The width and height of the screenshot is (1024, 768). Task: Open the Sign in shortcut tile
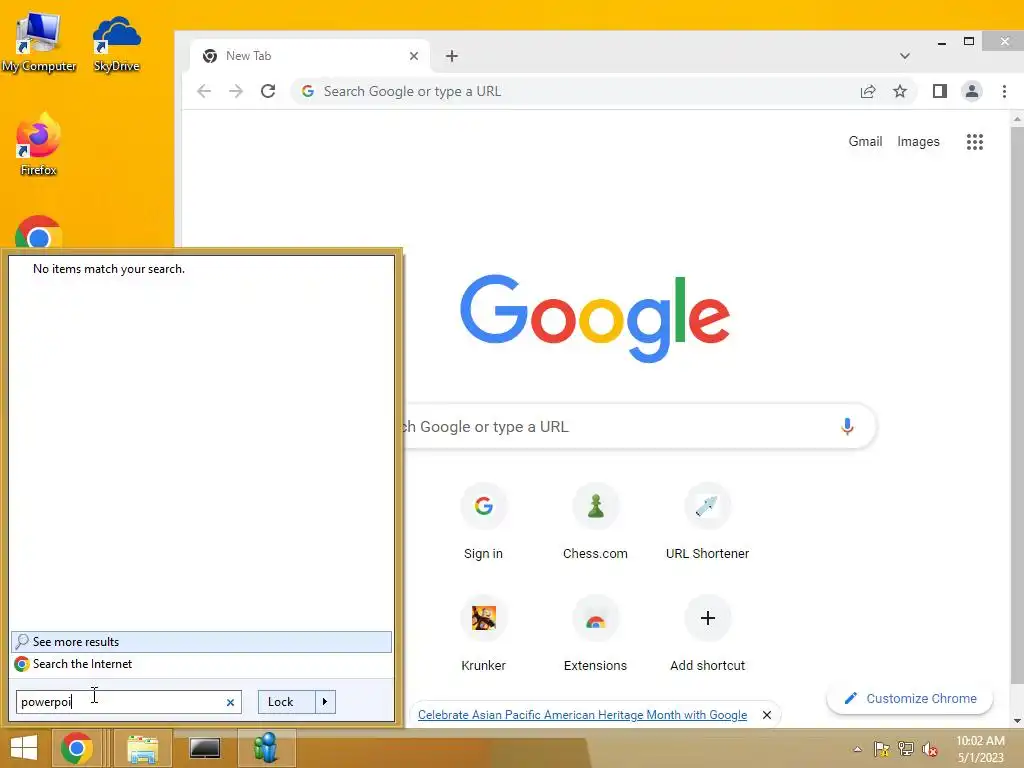click(483, 522)
